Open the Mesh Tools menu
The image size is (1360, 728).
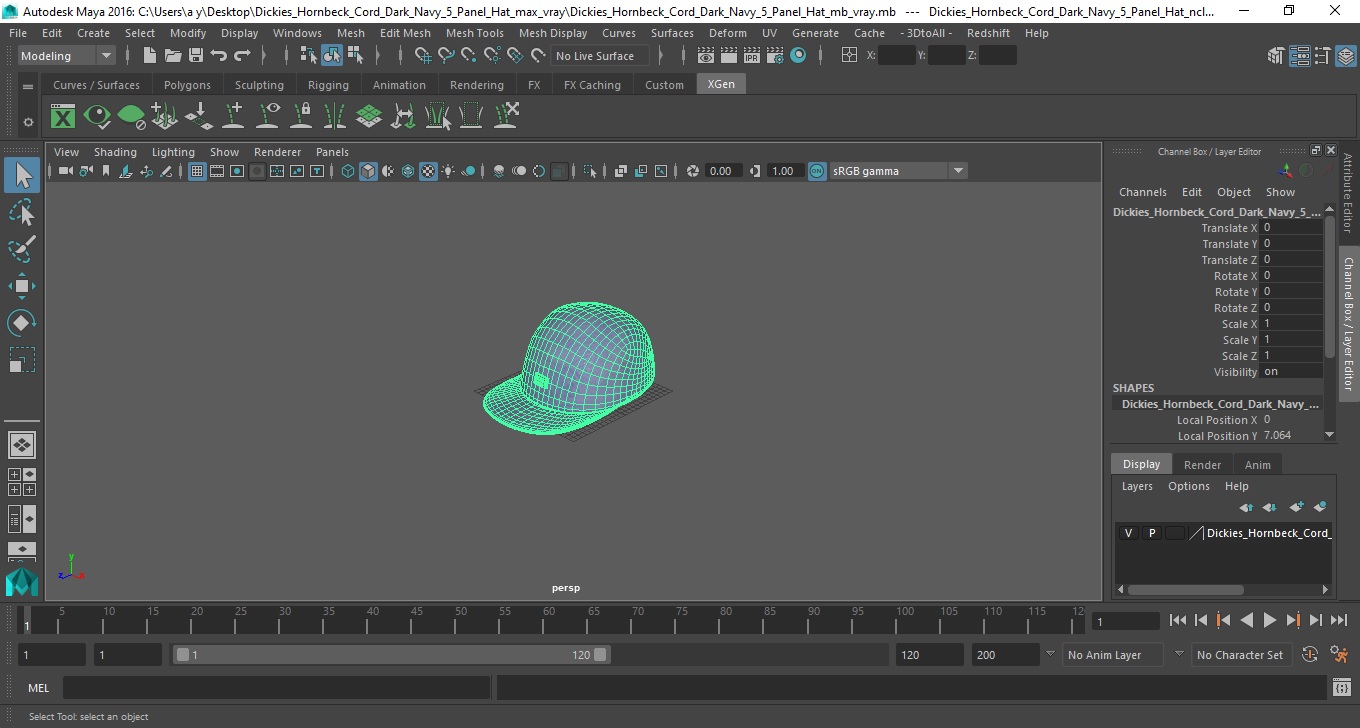click(x=474, y=33)
